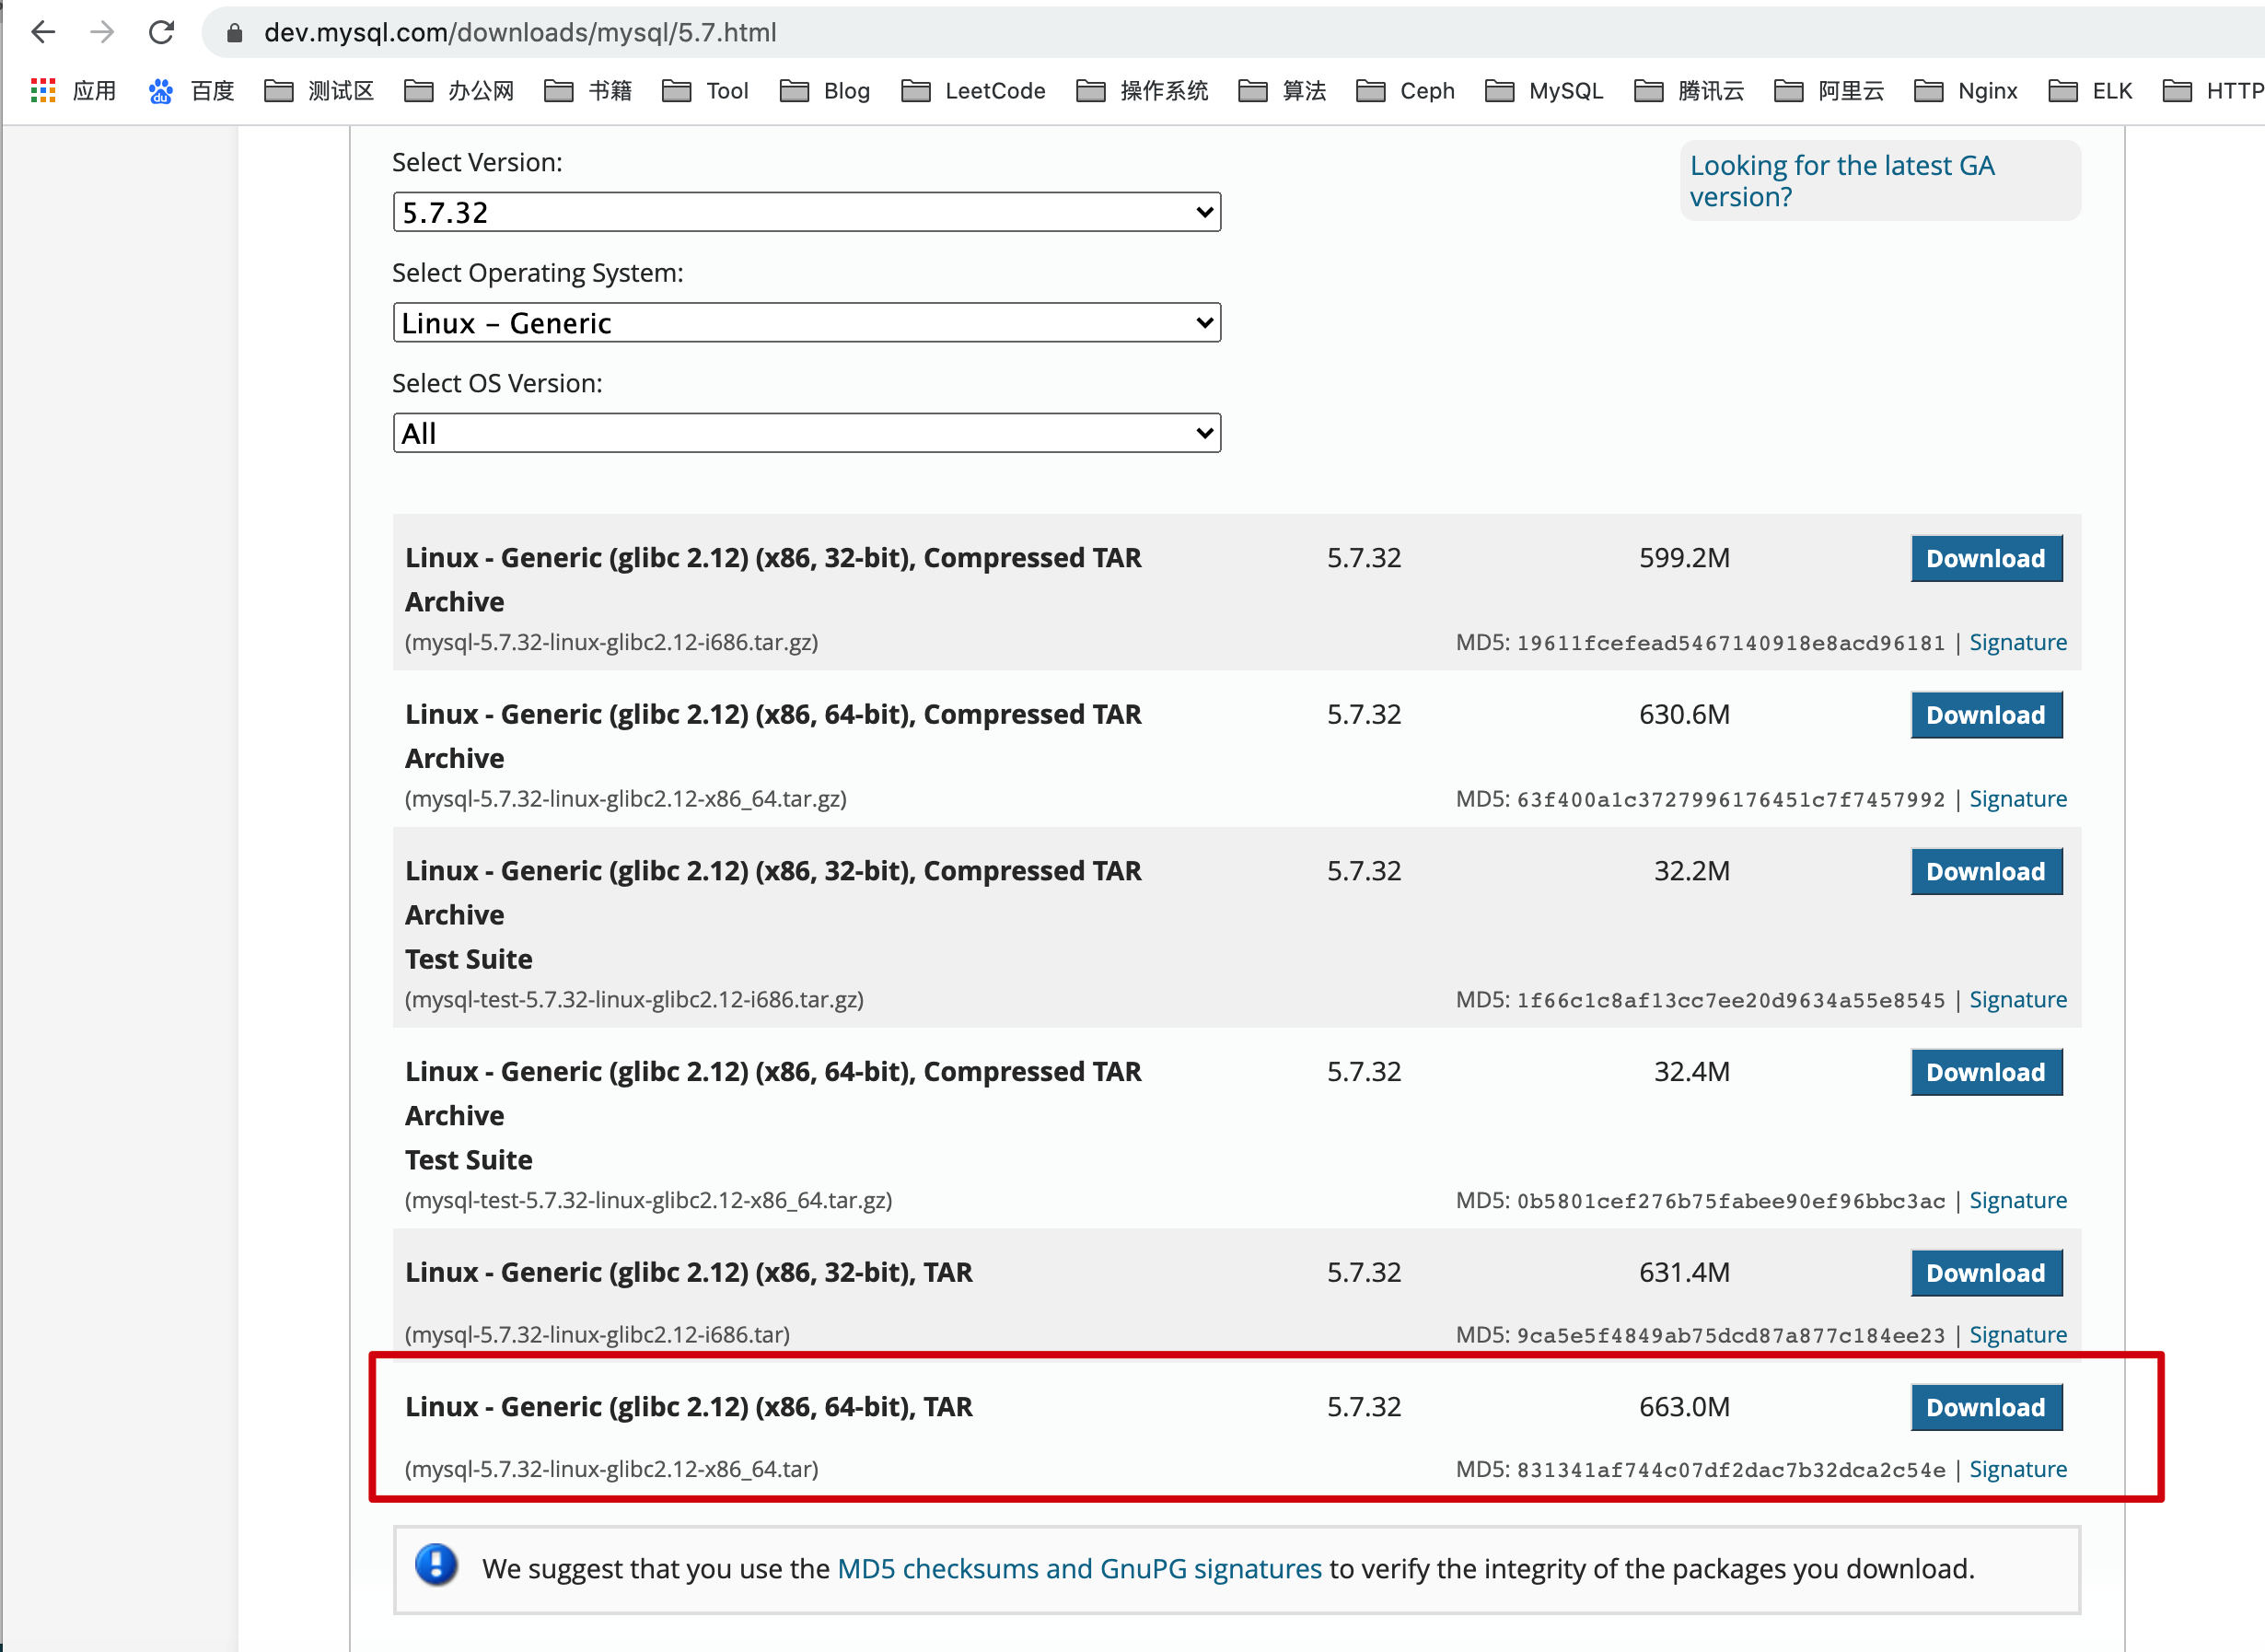This screenshot has height=1652, width=2265.
Task: Download the 64-bit TAR 663.0M package
Action: point(1985,1407)
